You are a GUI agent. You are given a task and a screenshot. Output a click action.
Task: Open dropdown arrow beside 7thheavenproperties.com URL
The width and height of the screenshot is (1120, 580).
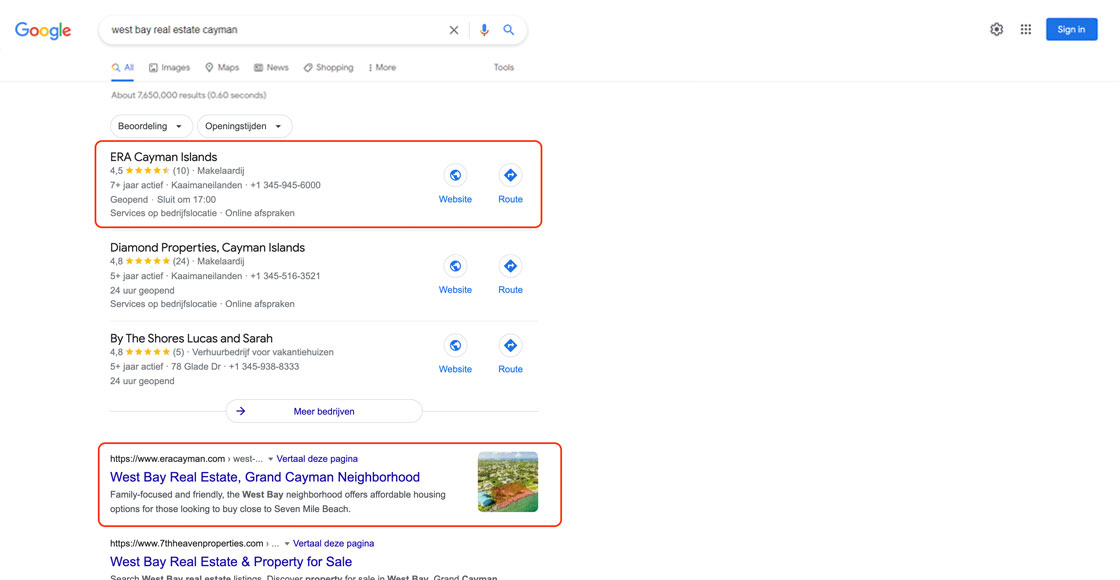tap(286, 544)
